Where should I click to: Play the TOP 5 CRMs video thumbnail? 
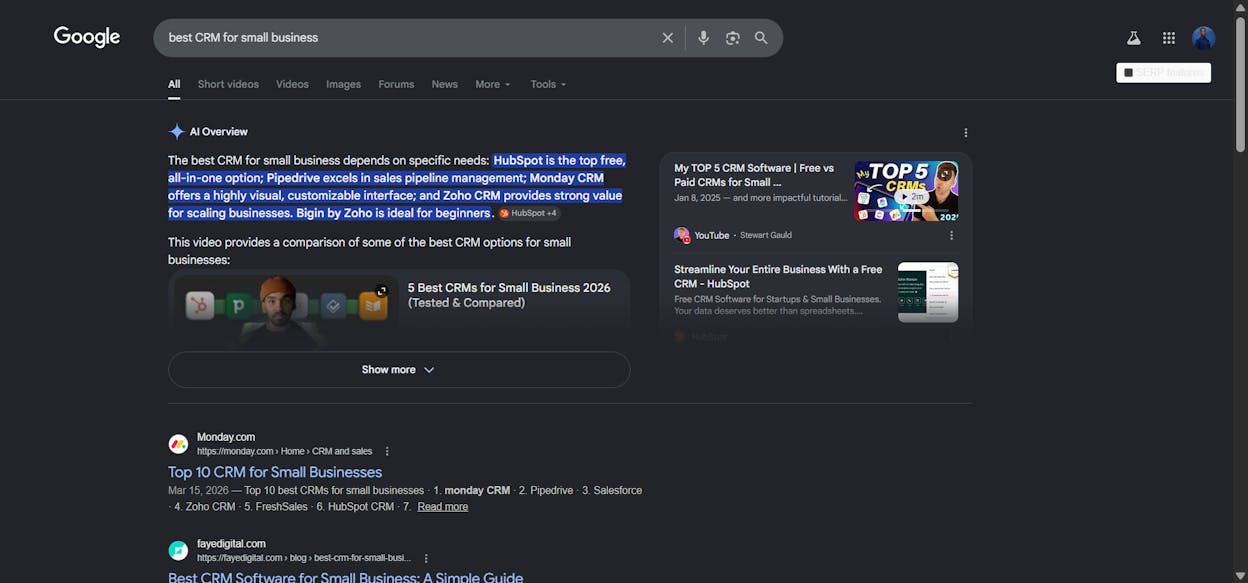(x=906, y=191)
